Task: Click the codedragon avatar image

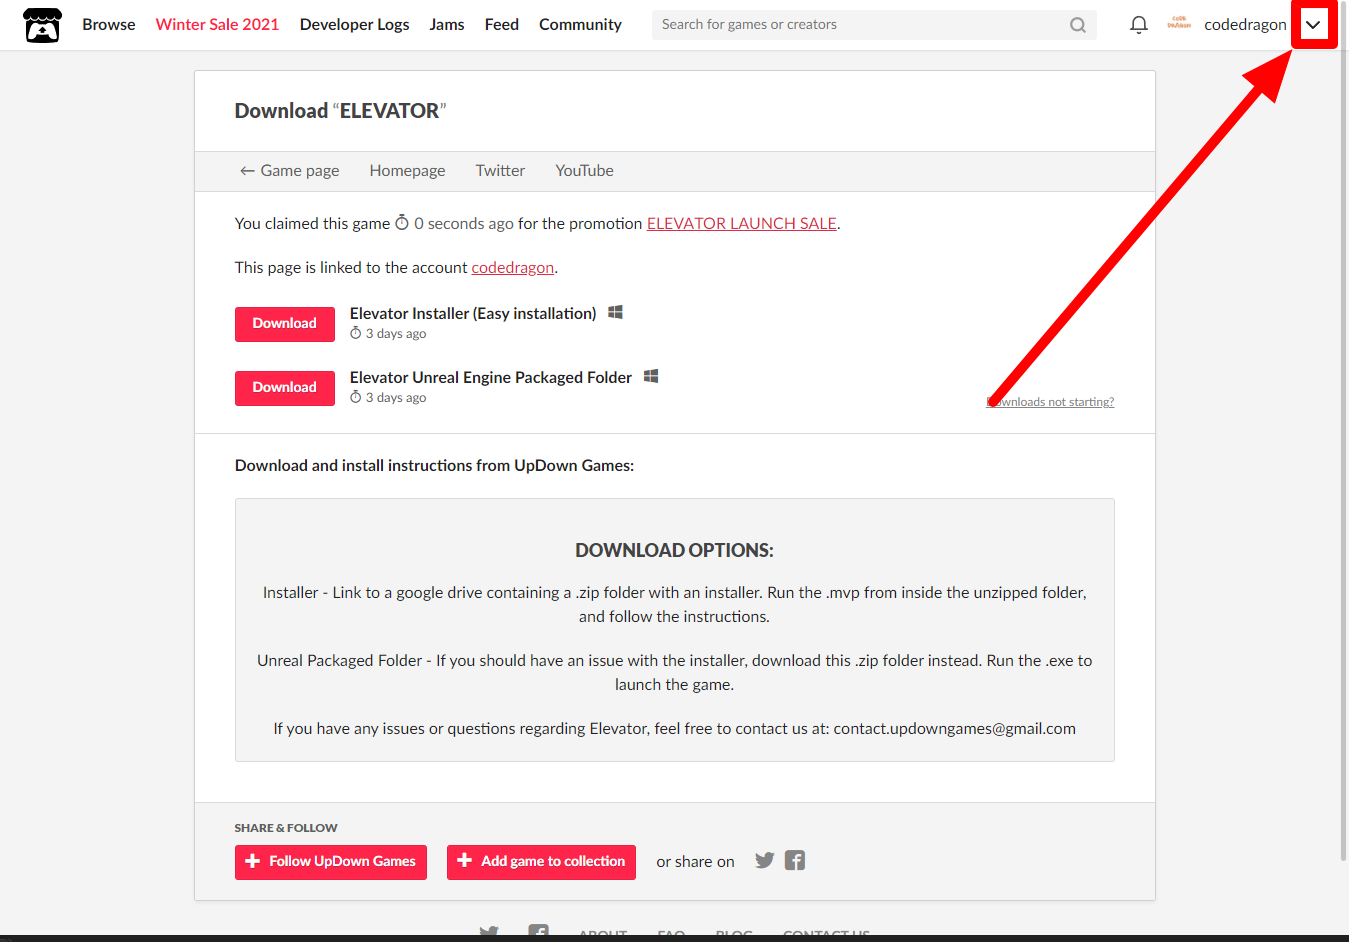Action: tap(1179, 23)
